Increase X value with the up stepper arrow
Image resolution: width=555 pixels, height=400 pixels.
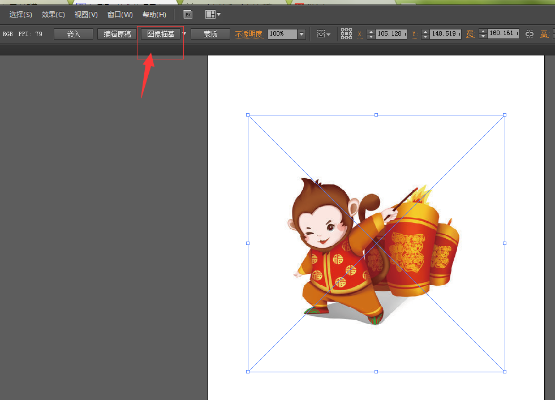point(371,32)
